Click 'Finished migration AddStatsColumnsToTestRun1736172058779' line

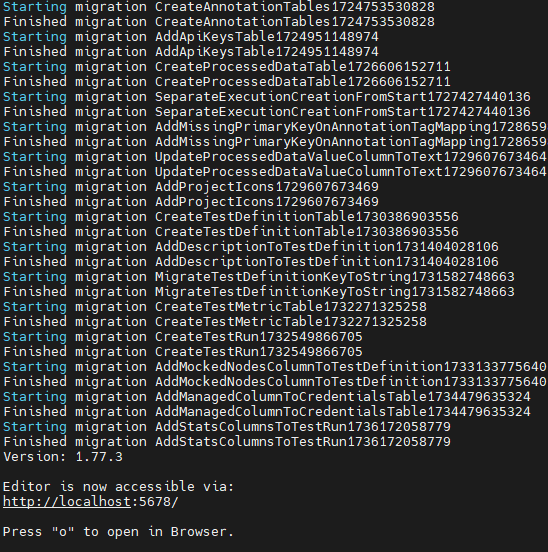pos(227,441)
